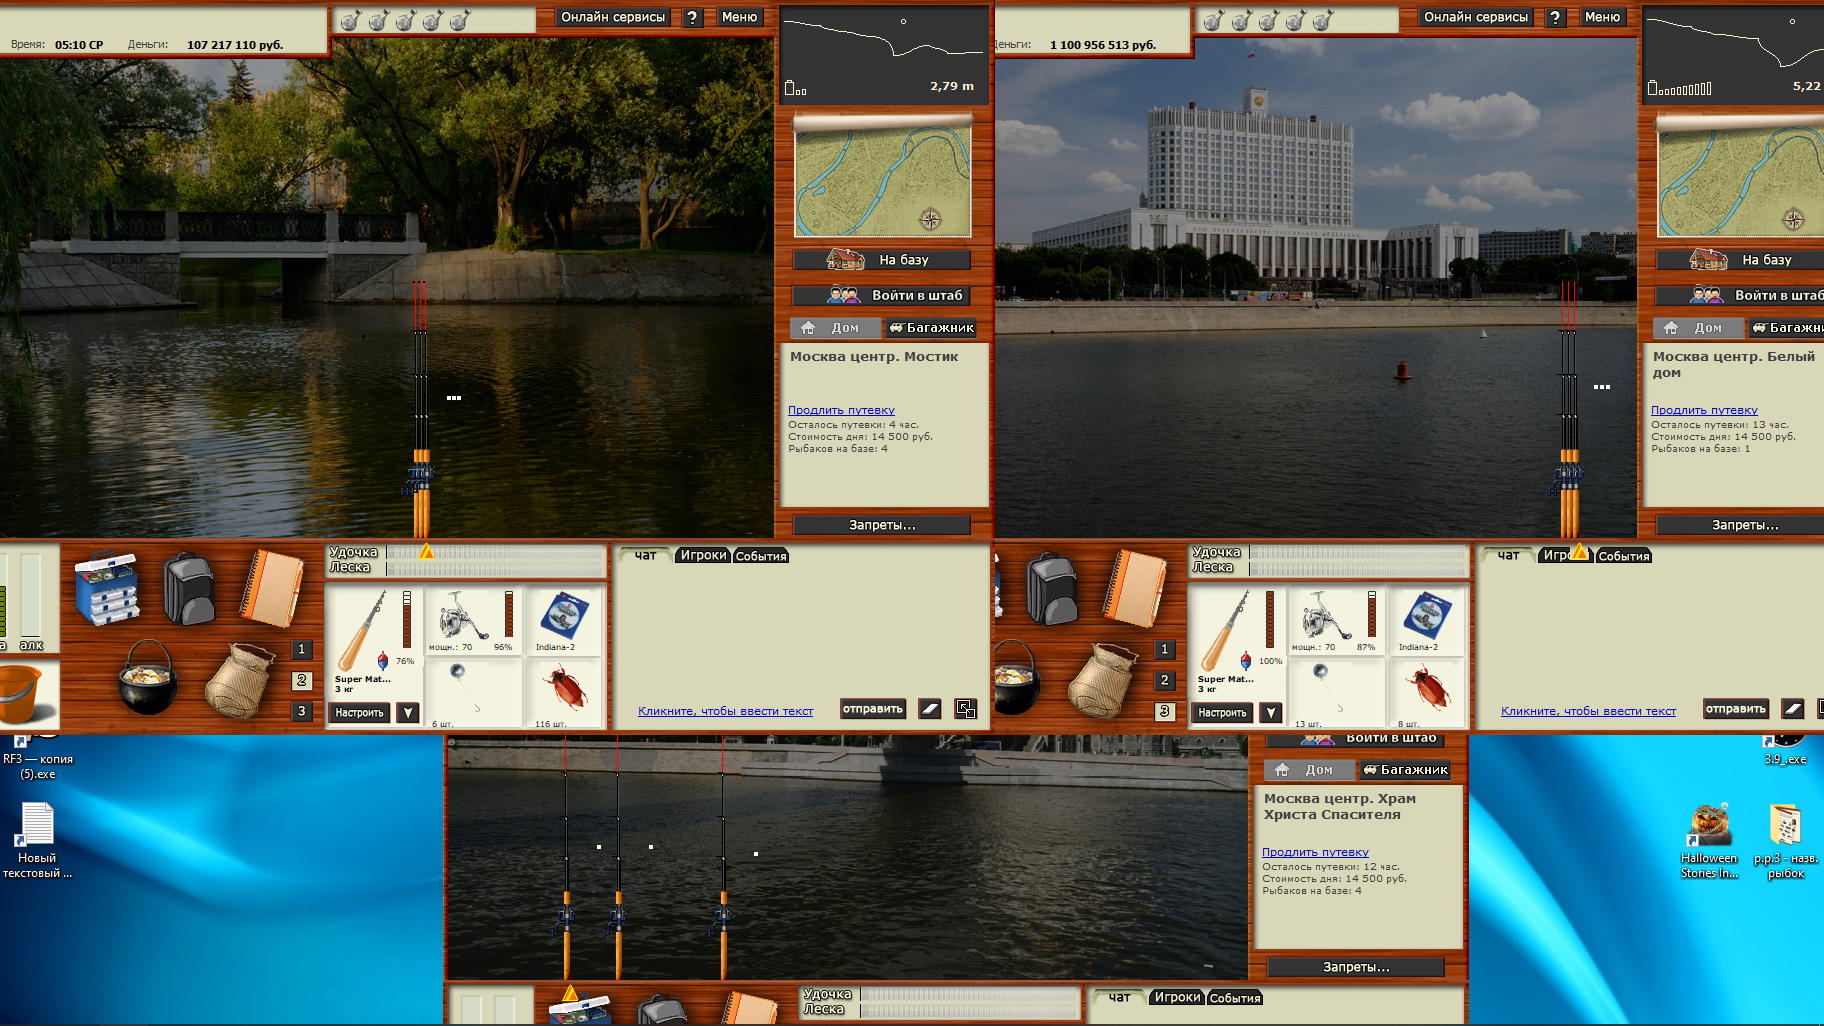The image size is (1824, 1026).
Task: Select the Indiana-2 line in Мостик window
Action: tap(562, 620)
